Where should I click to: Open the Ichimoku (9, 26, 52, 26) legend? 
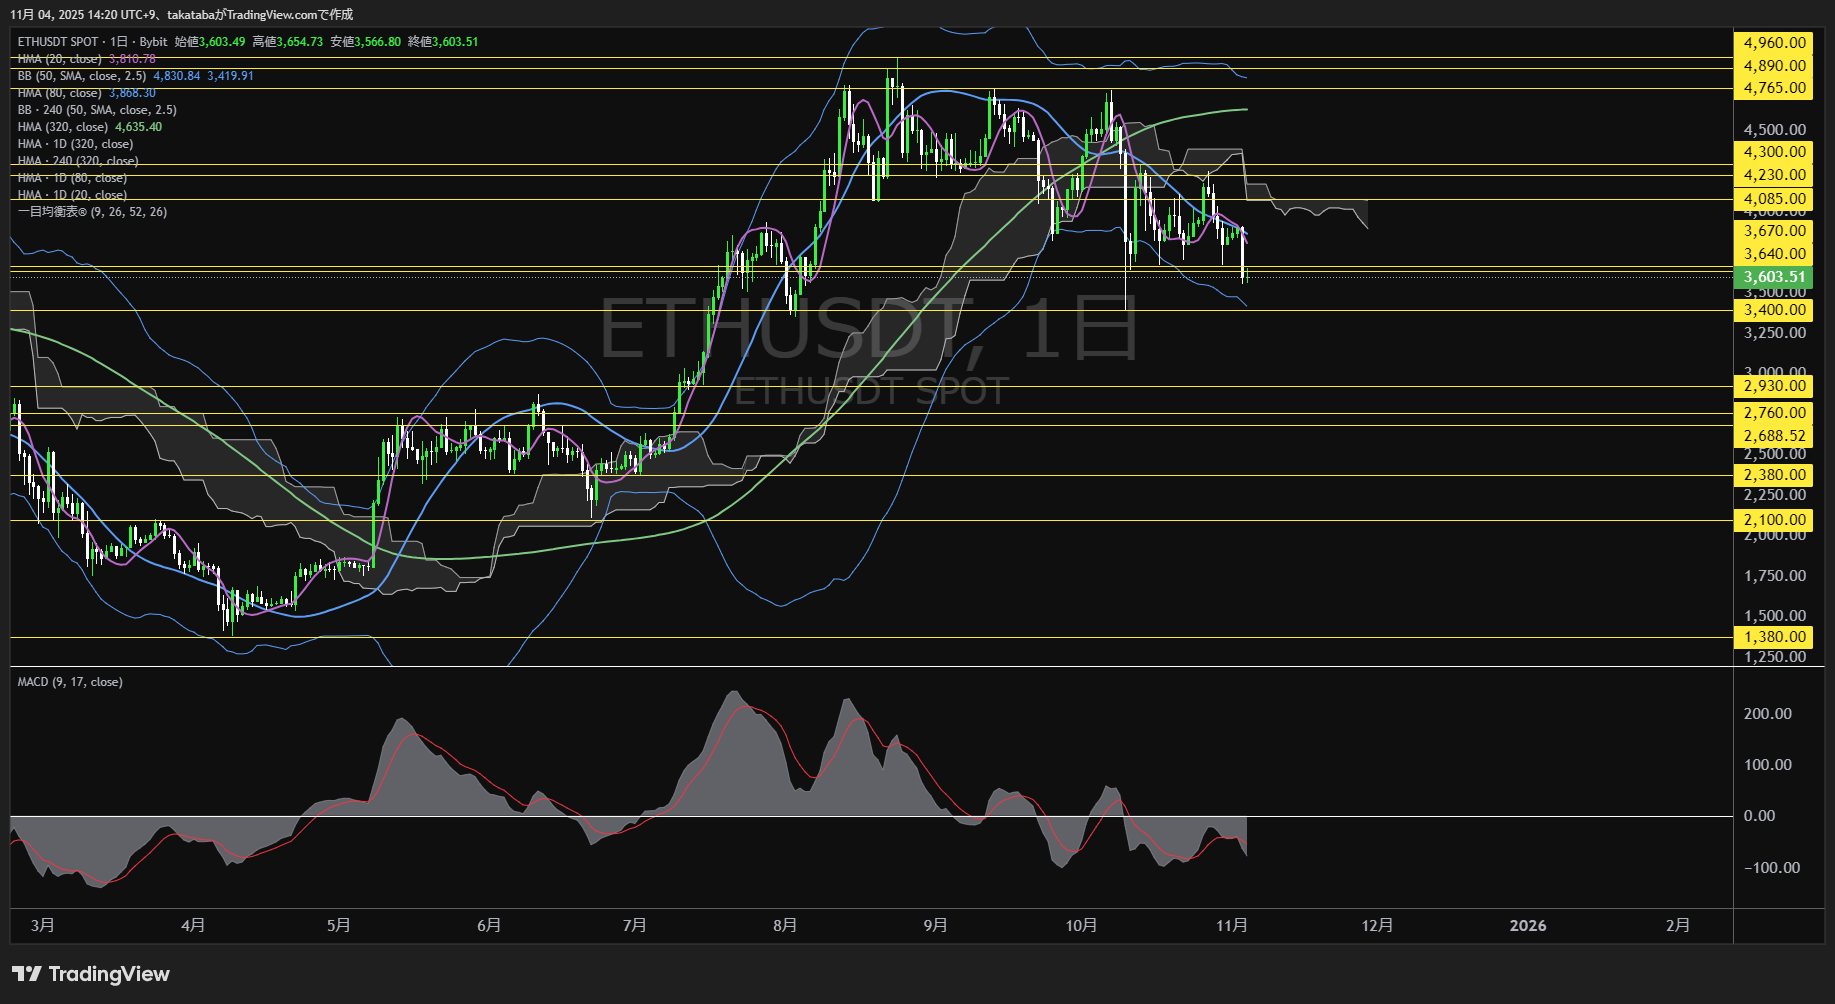pyautogui.click(x=92, y=212)
